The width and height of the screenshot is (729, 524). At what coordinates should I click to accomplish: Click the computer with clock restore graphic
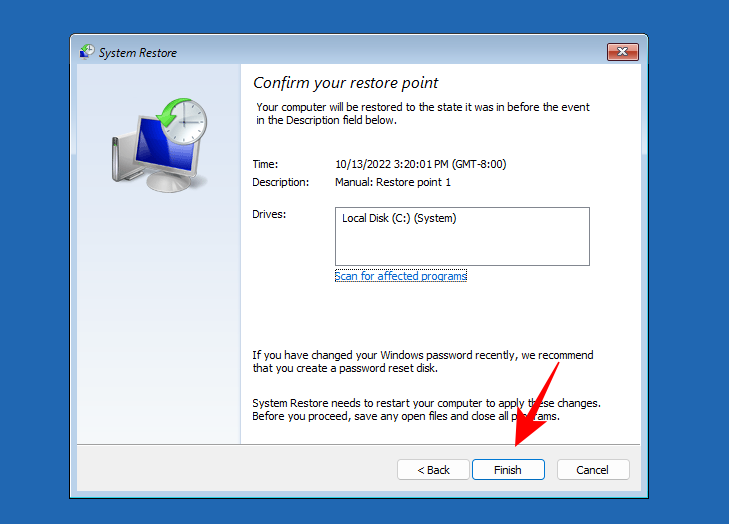tap(159, 145)
